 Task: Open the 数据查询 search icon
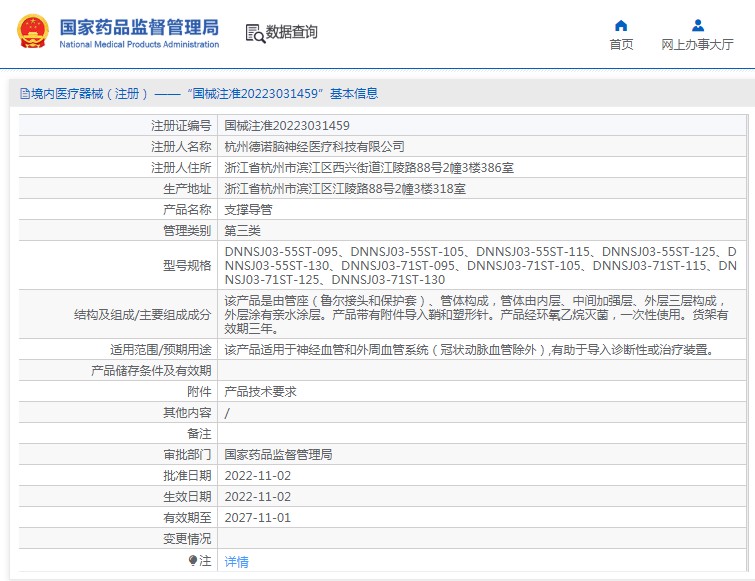255,33
